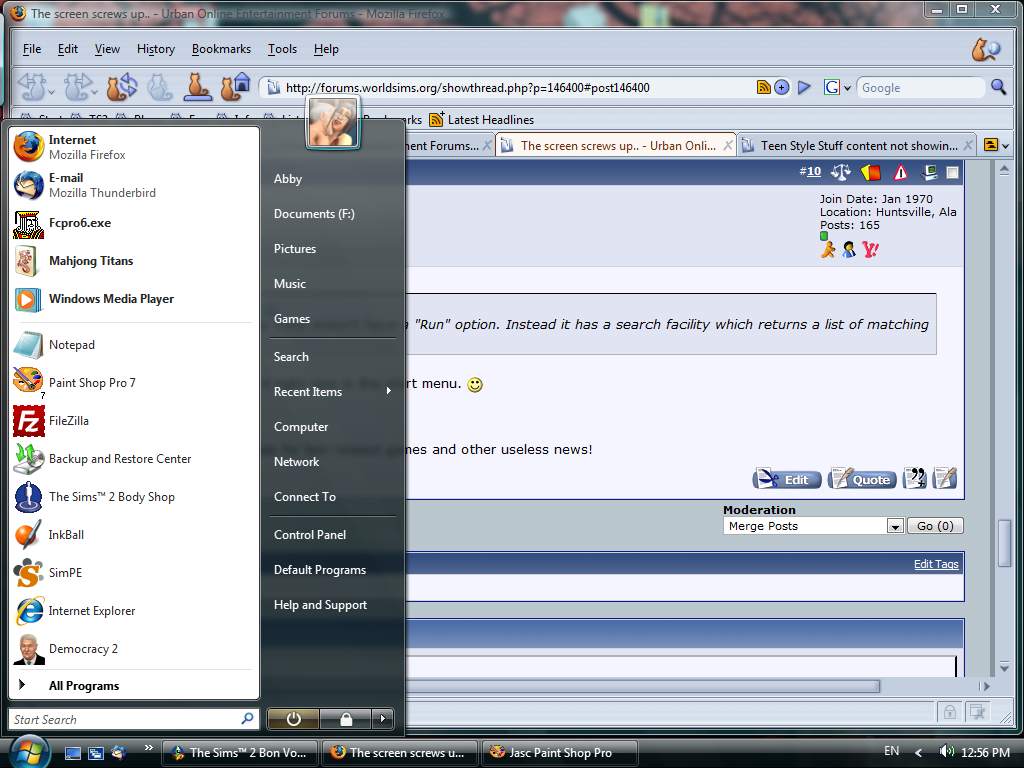This screenshot has height=768, width=1024.
Task: Tick the post #10 selection checkbox
Action: click(953, 172)
